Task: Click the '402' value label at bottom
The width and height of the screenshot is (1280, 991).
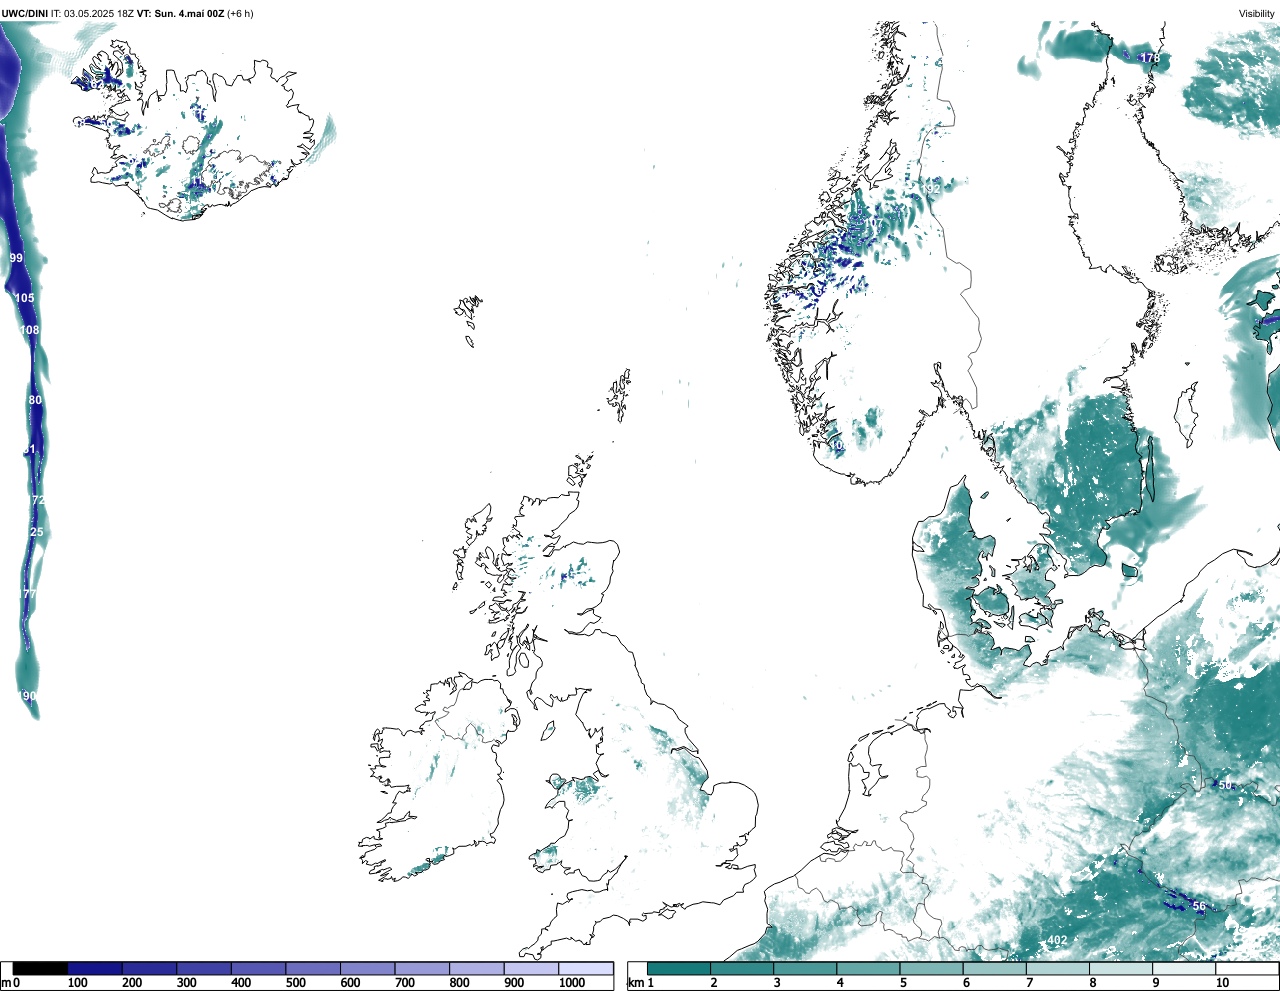Action: [x=1057, y=940]
